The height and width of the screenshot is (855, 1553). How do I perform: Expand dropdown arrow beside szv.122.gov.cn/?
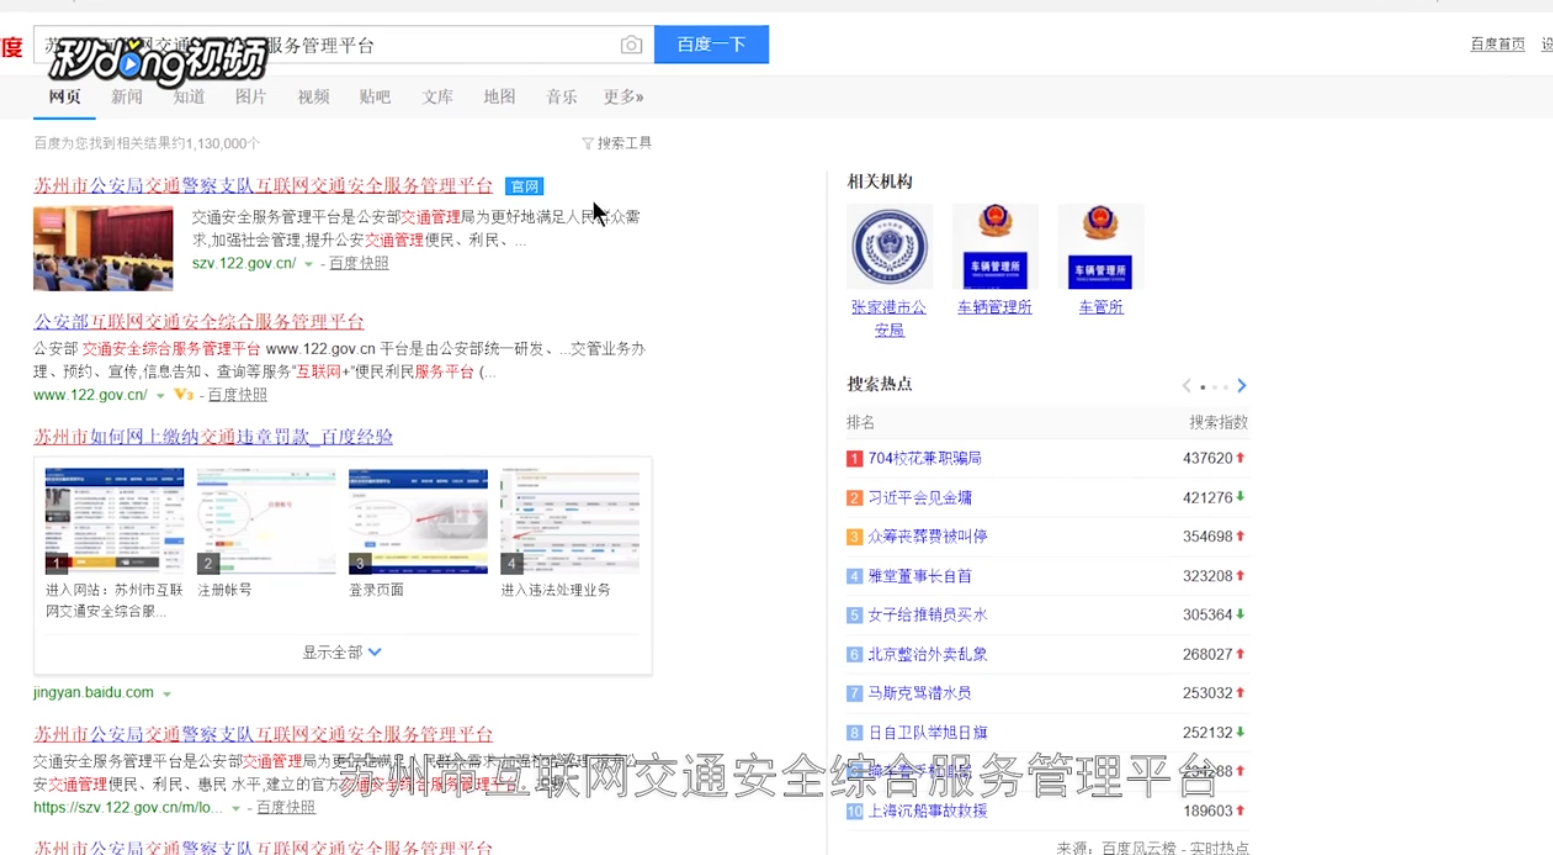(x=309, y=264)
